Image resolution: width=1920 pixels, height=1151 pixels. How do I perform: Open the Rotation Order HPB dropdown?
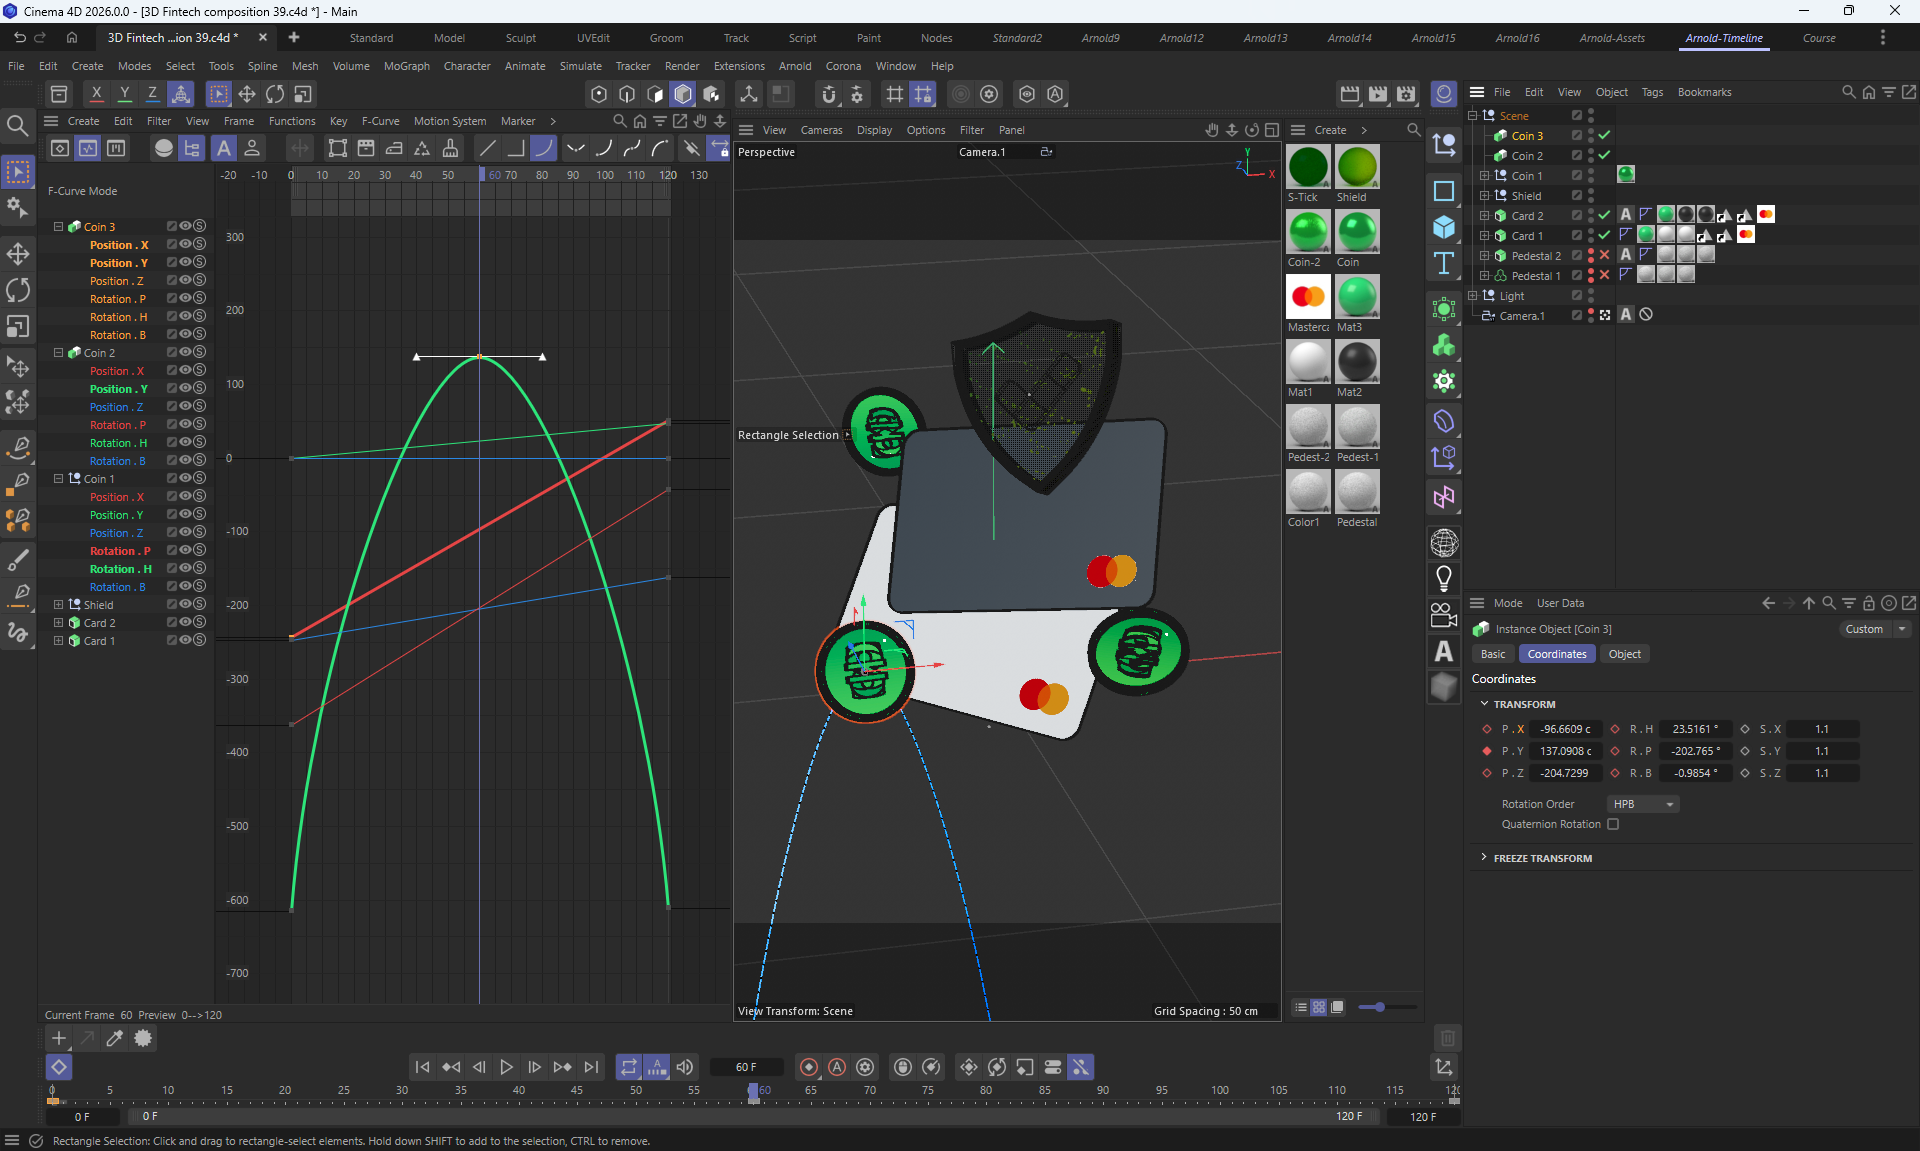point(1643,804)
